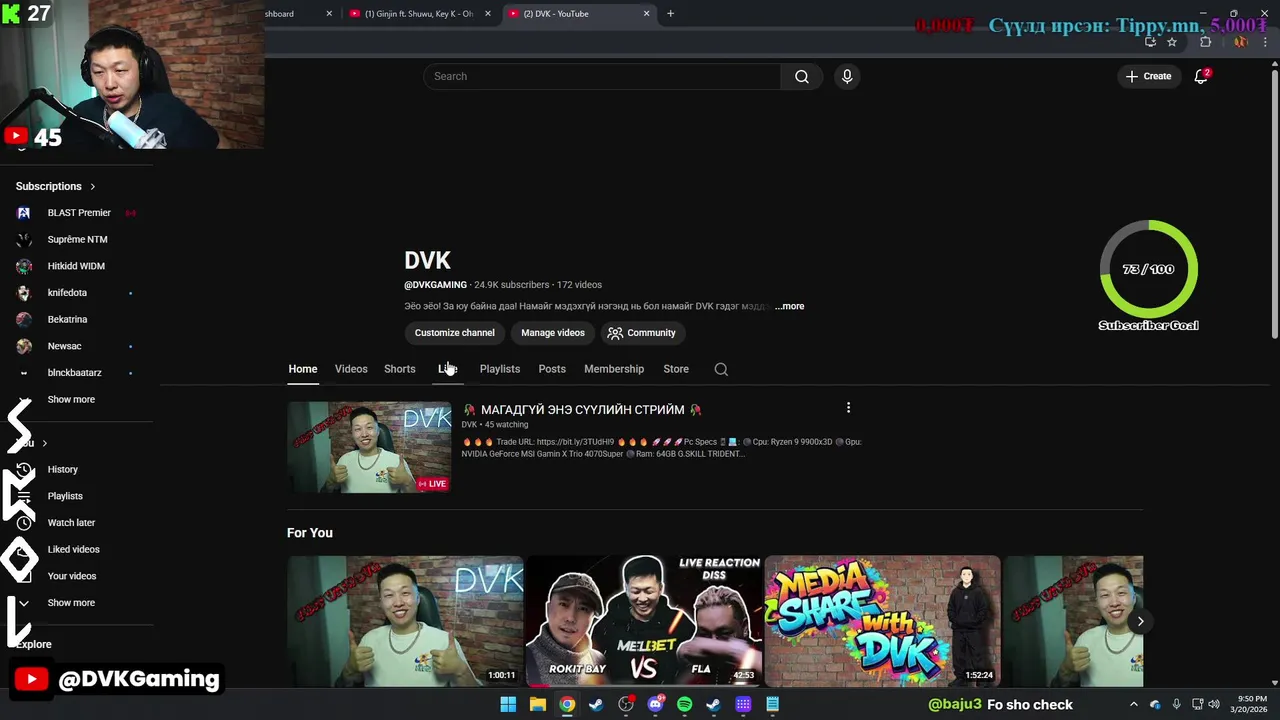
Task: Click the live stream title text
Action: (x=582, y=410)
